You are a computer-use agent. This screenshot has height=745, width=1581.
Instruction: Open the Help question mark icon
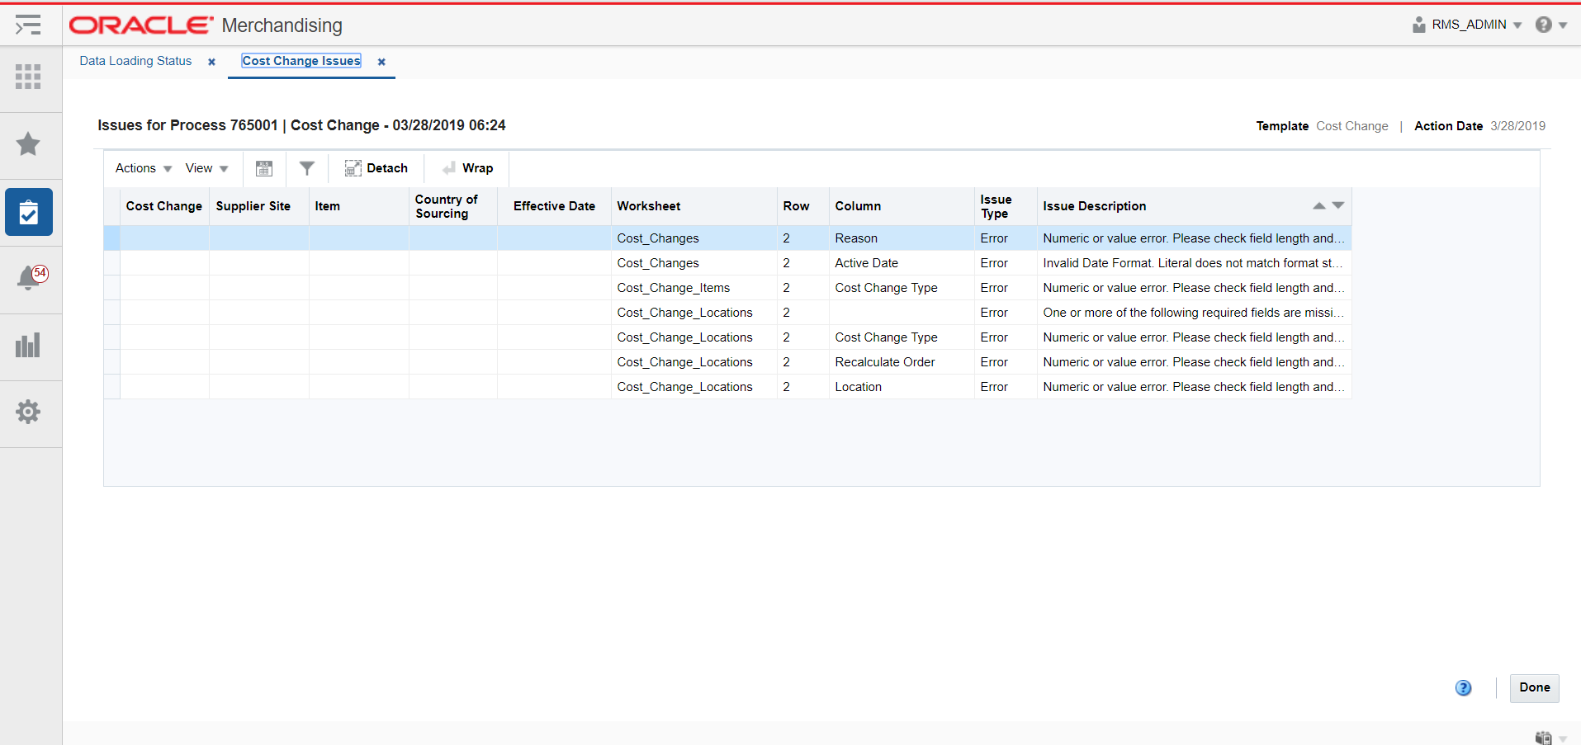[1544, 25]
